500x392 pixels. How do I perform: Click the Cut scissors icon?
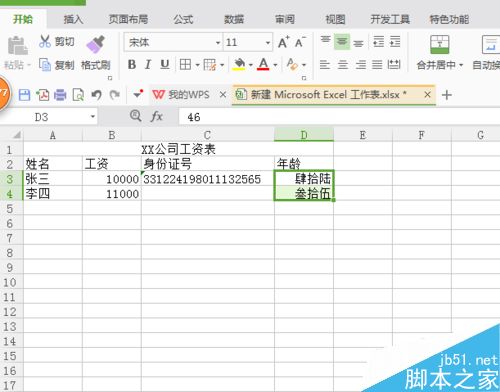(x=45, y=41)
